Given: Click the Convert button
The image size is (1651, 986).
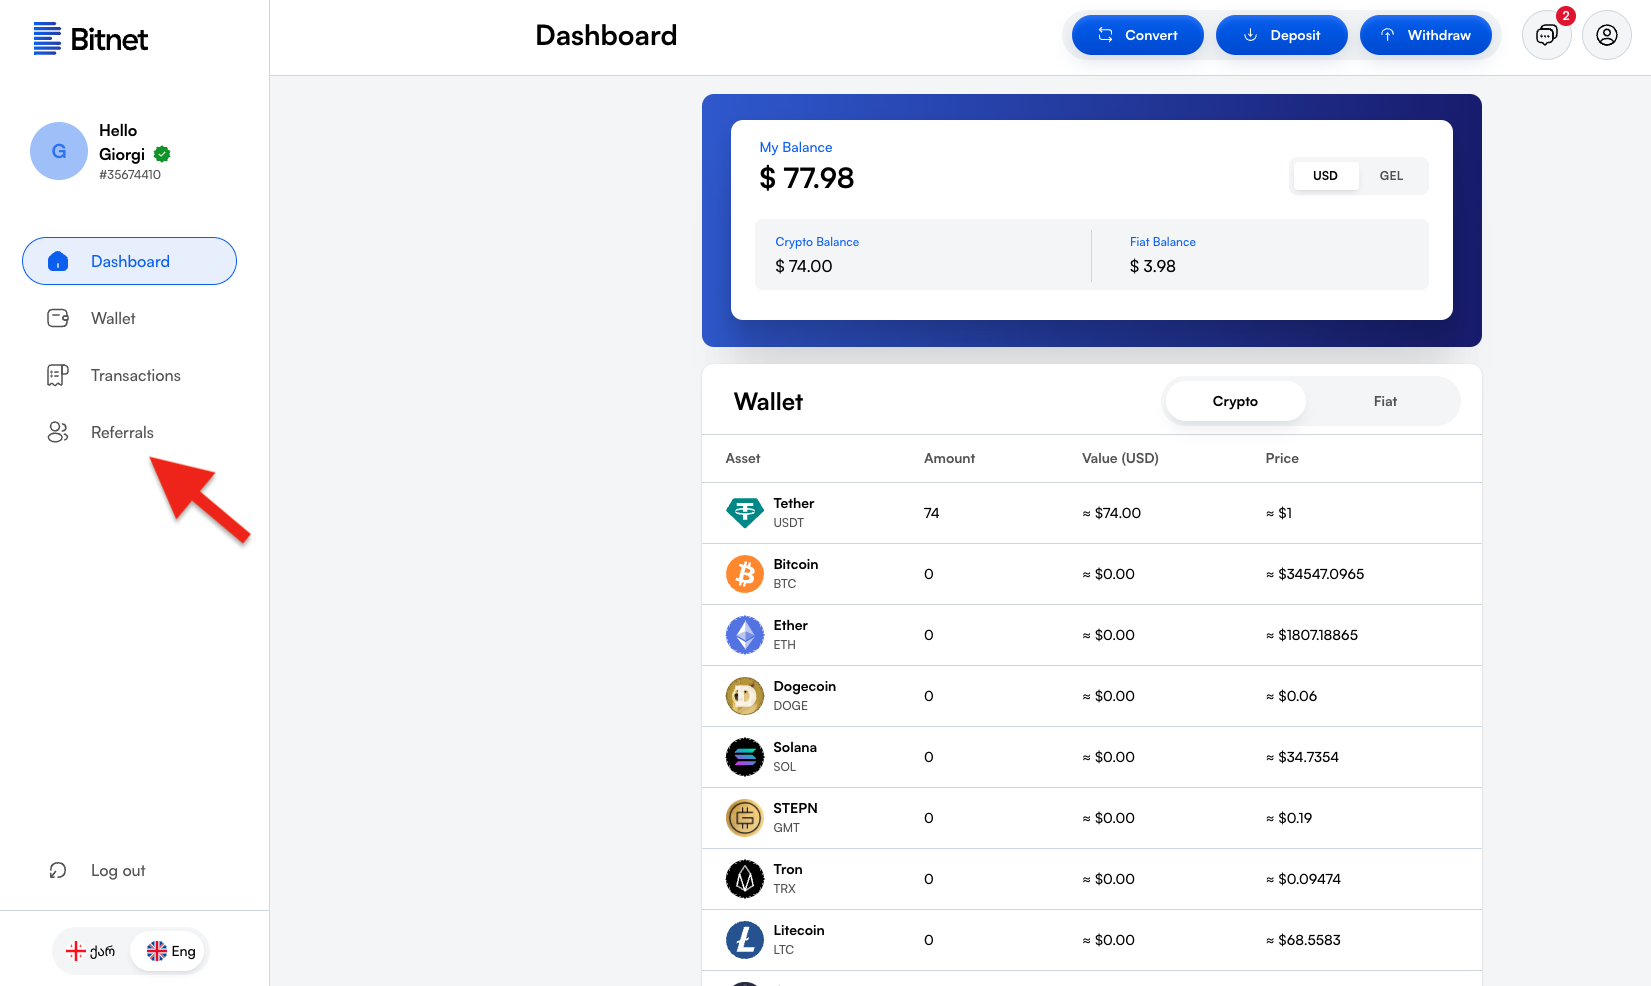Looking at the screenshot, I should point(1137,35).
